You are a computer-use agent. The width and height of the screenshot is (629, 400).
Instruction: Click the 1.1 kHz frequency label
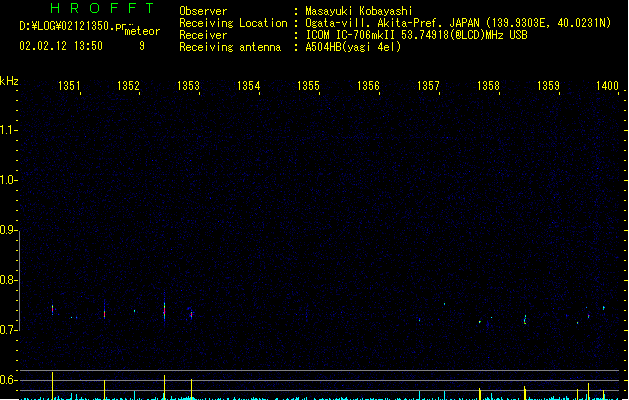(x=8, y=130)
